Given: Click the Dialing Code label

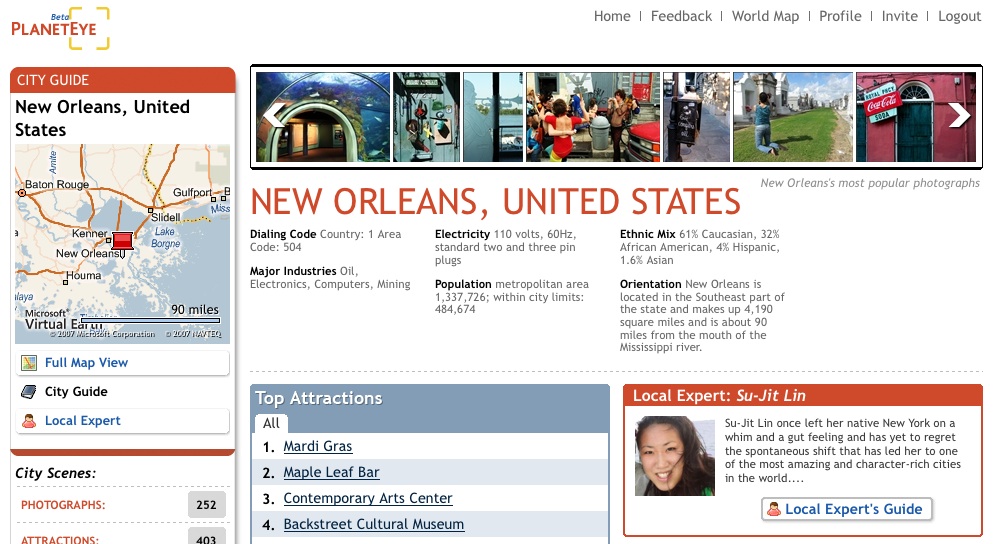Looking at the screenshot, I should [283, 234].
